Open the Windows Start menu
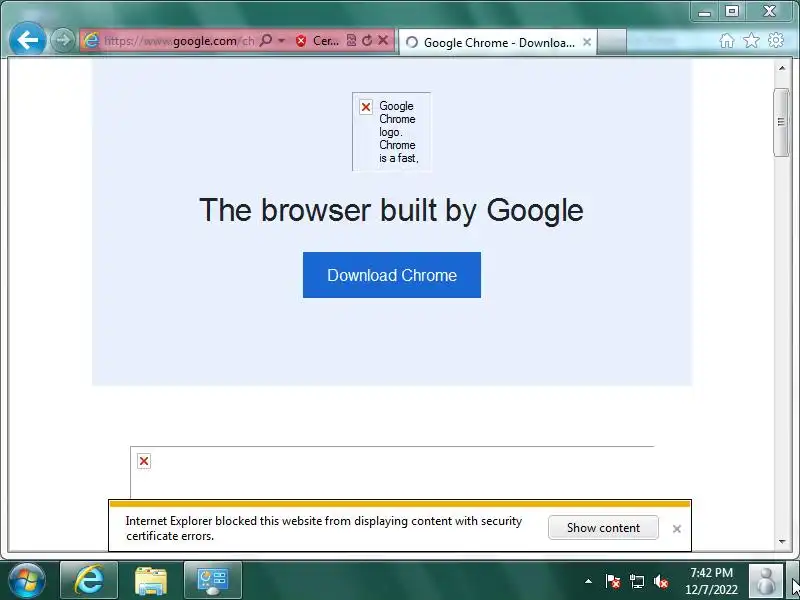The image size is (800, 600). 26,581
